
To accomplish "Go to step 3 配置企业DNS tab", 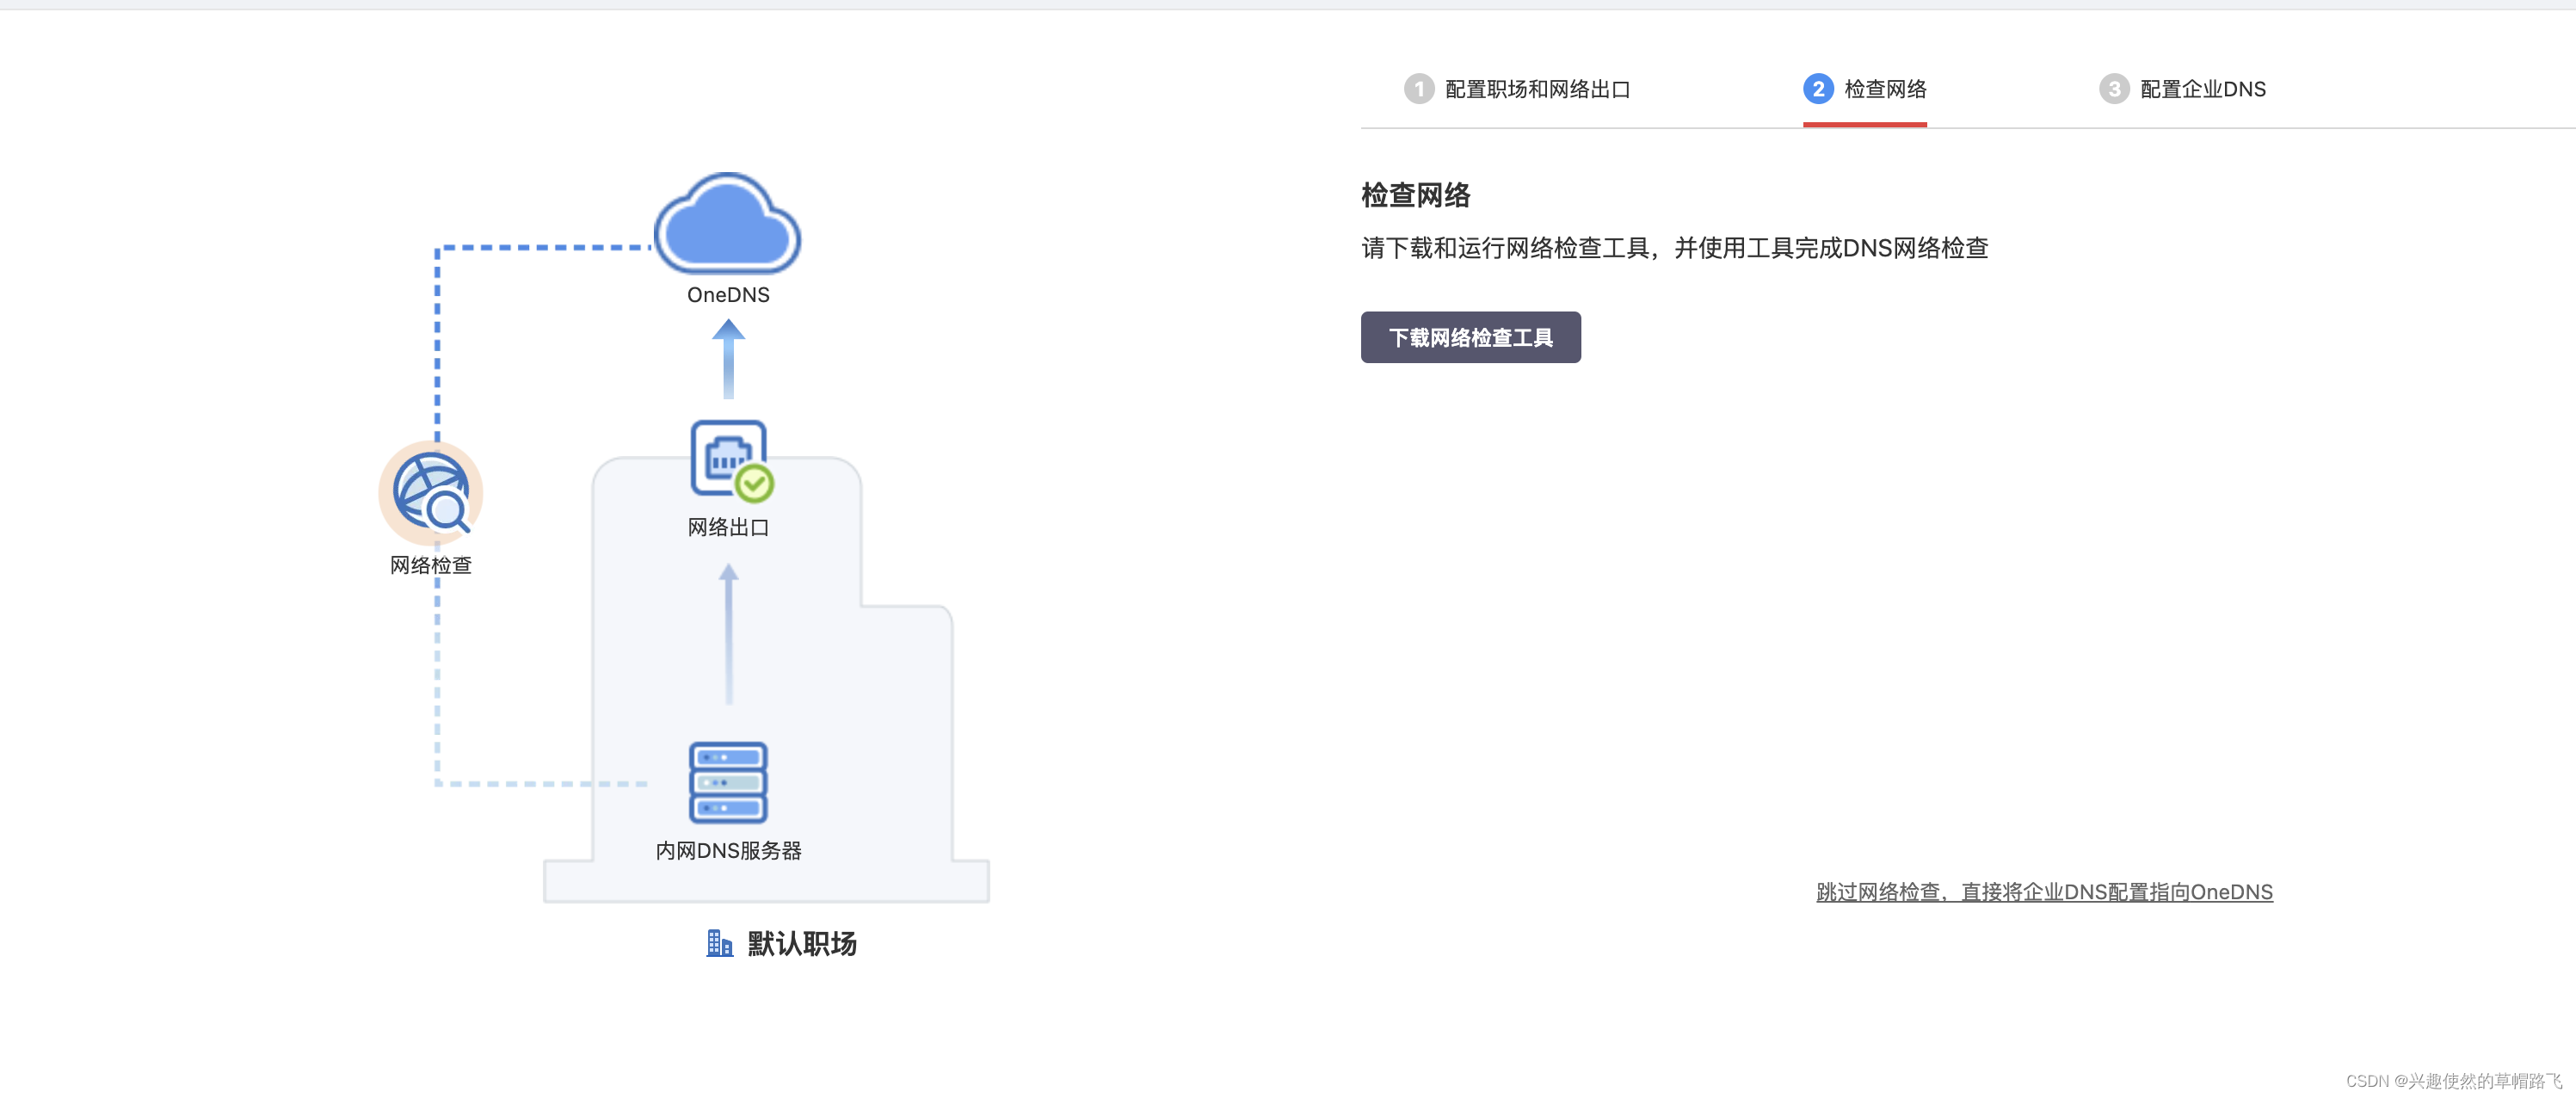I will (2183, 89).
